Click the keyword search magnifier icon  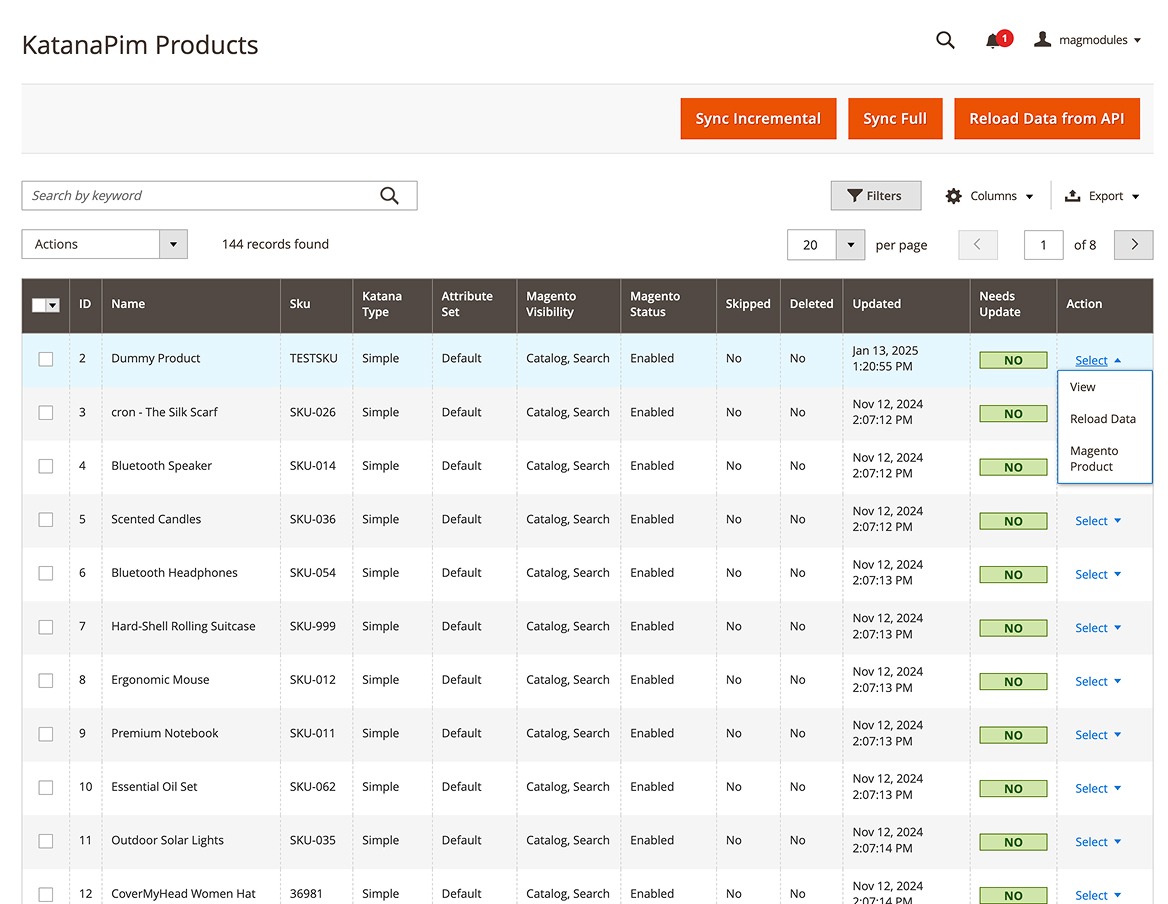[389, 195]
